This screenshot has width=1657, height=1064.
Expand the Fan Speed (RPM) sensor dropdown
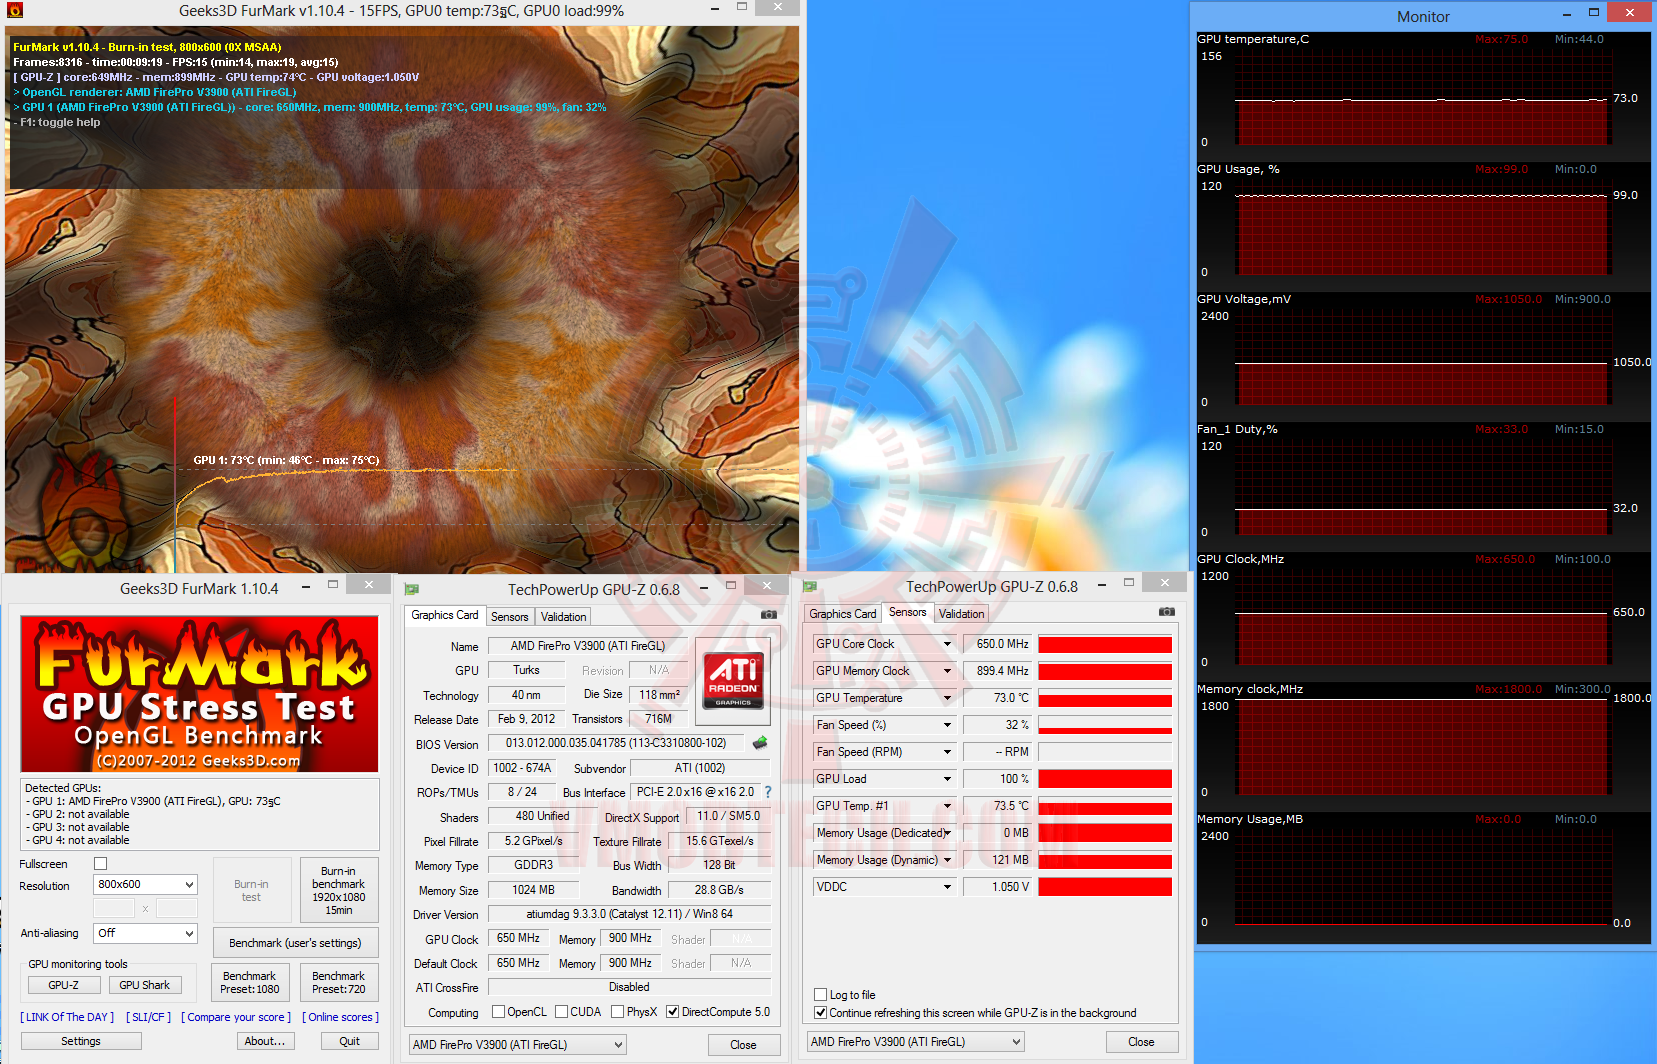pos(947,752)
